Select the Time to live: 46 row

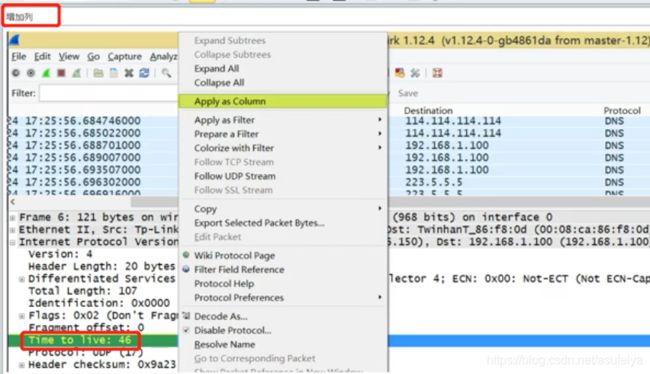80,340
